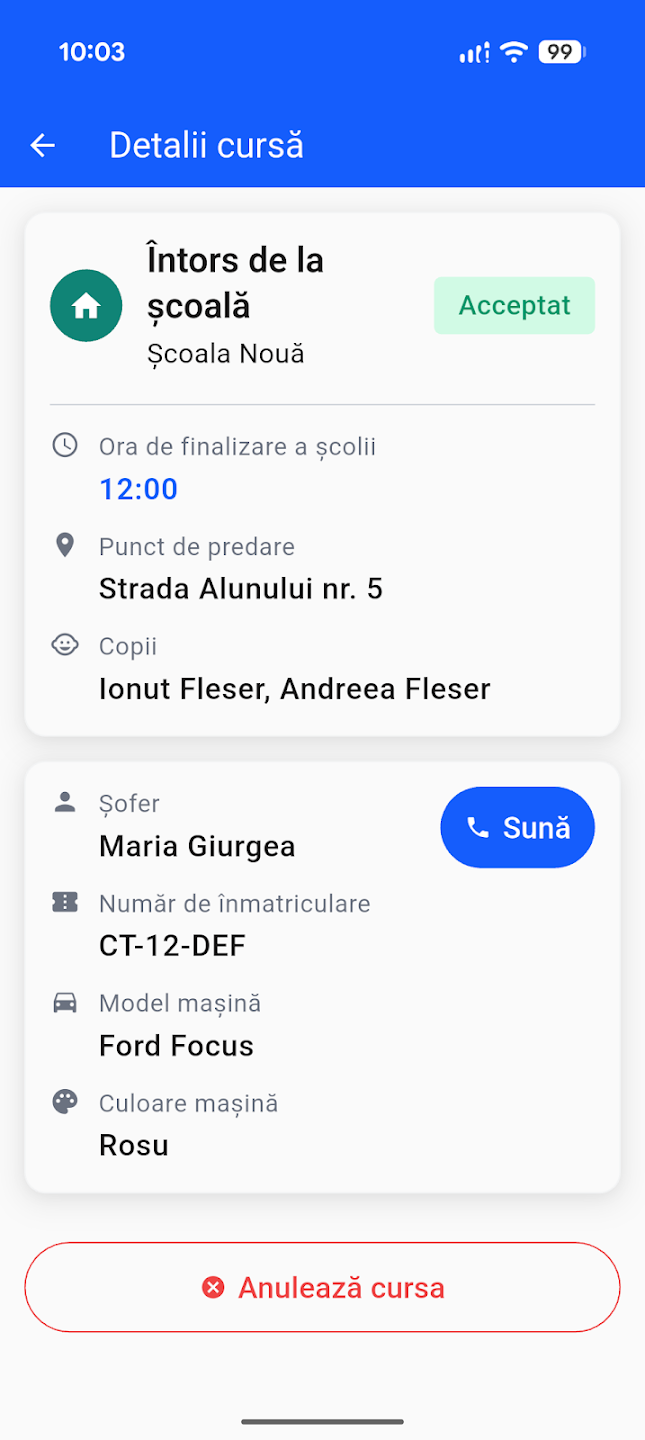Click the location pin icon

65,545
